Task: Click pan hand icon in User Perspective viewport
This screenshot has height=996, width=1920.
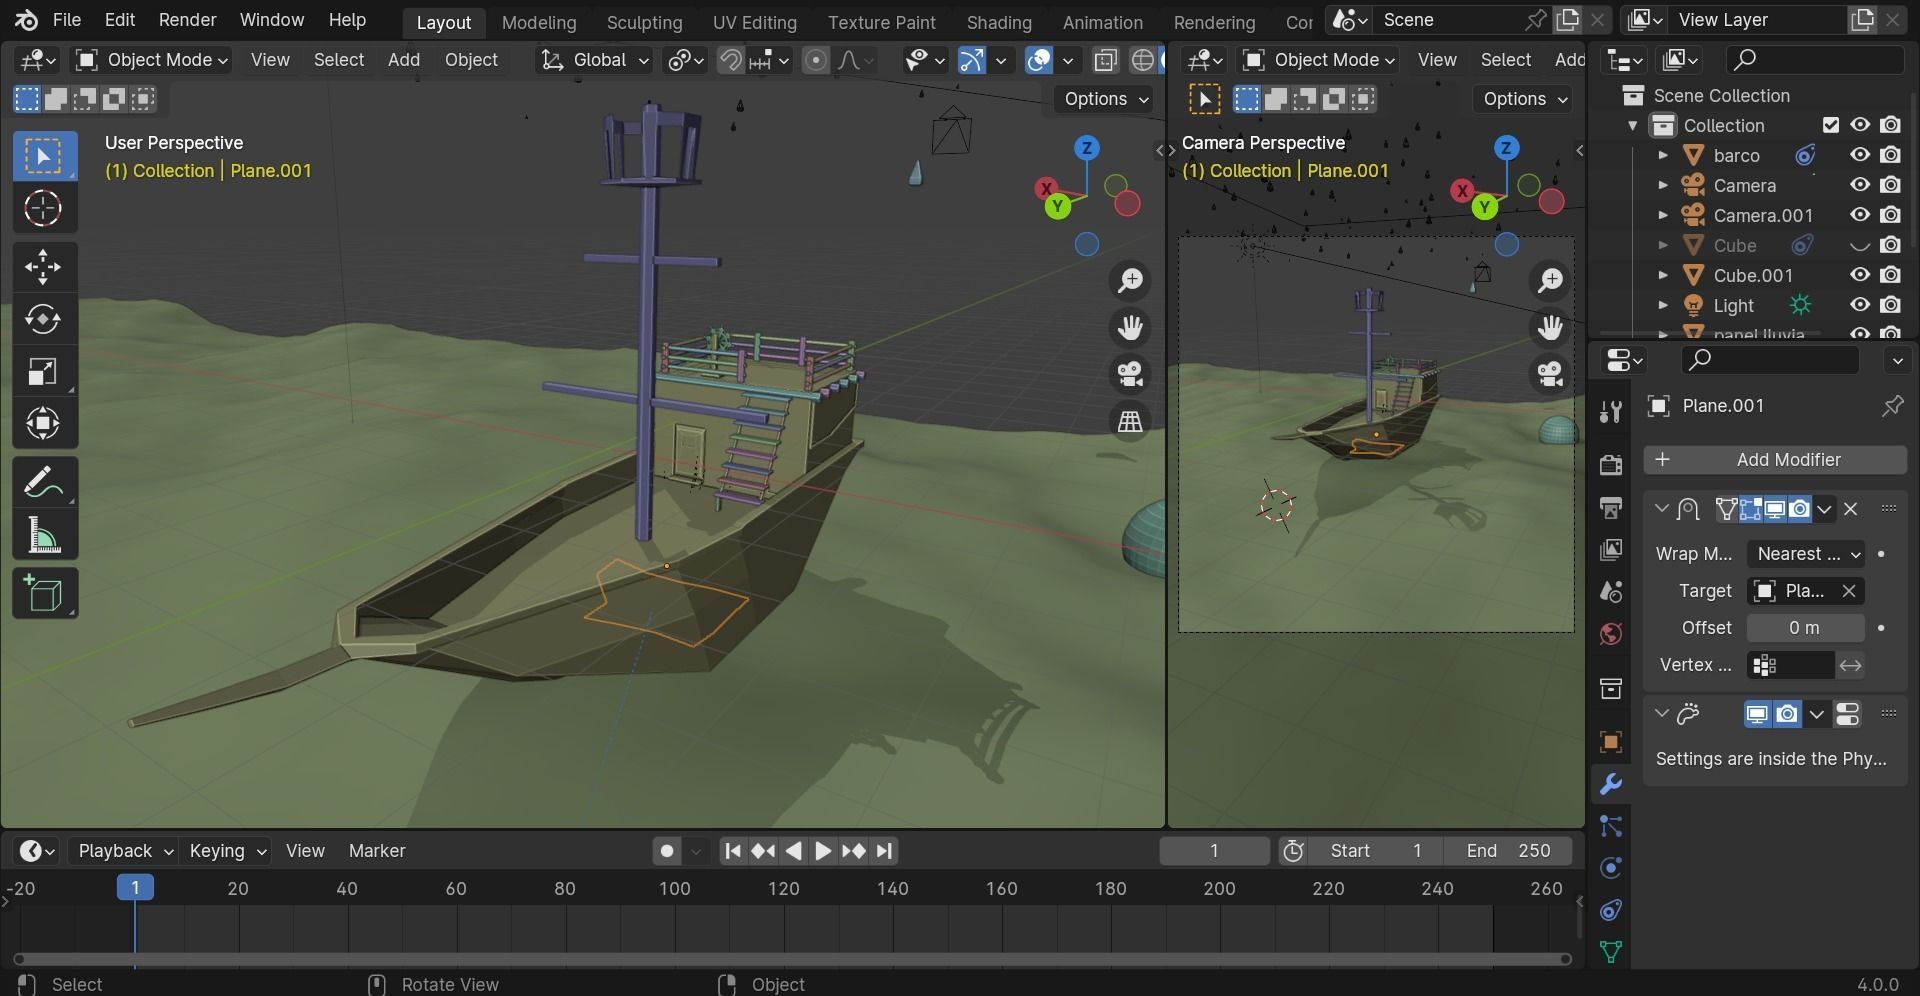Action: pyautogui.click(x=1130, y=328)
